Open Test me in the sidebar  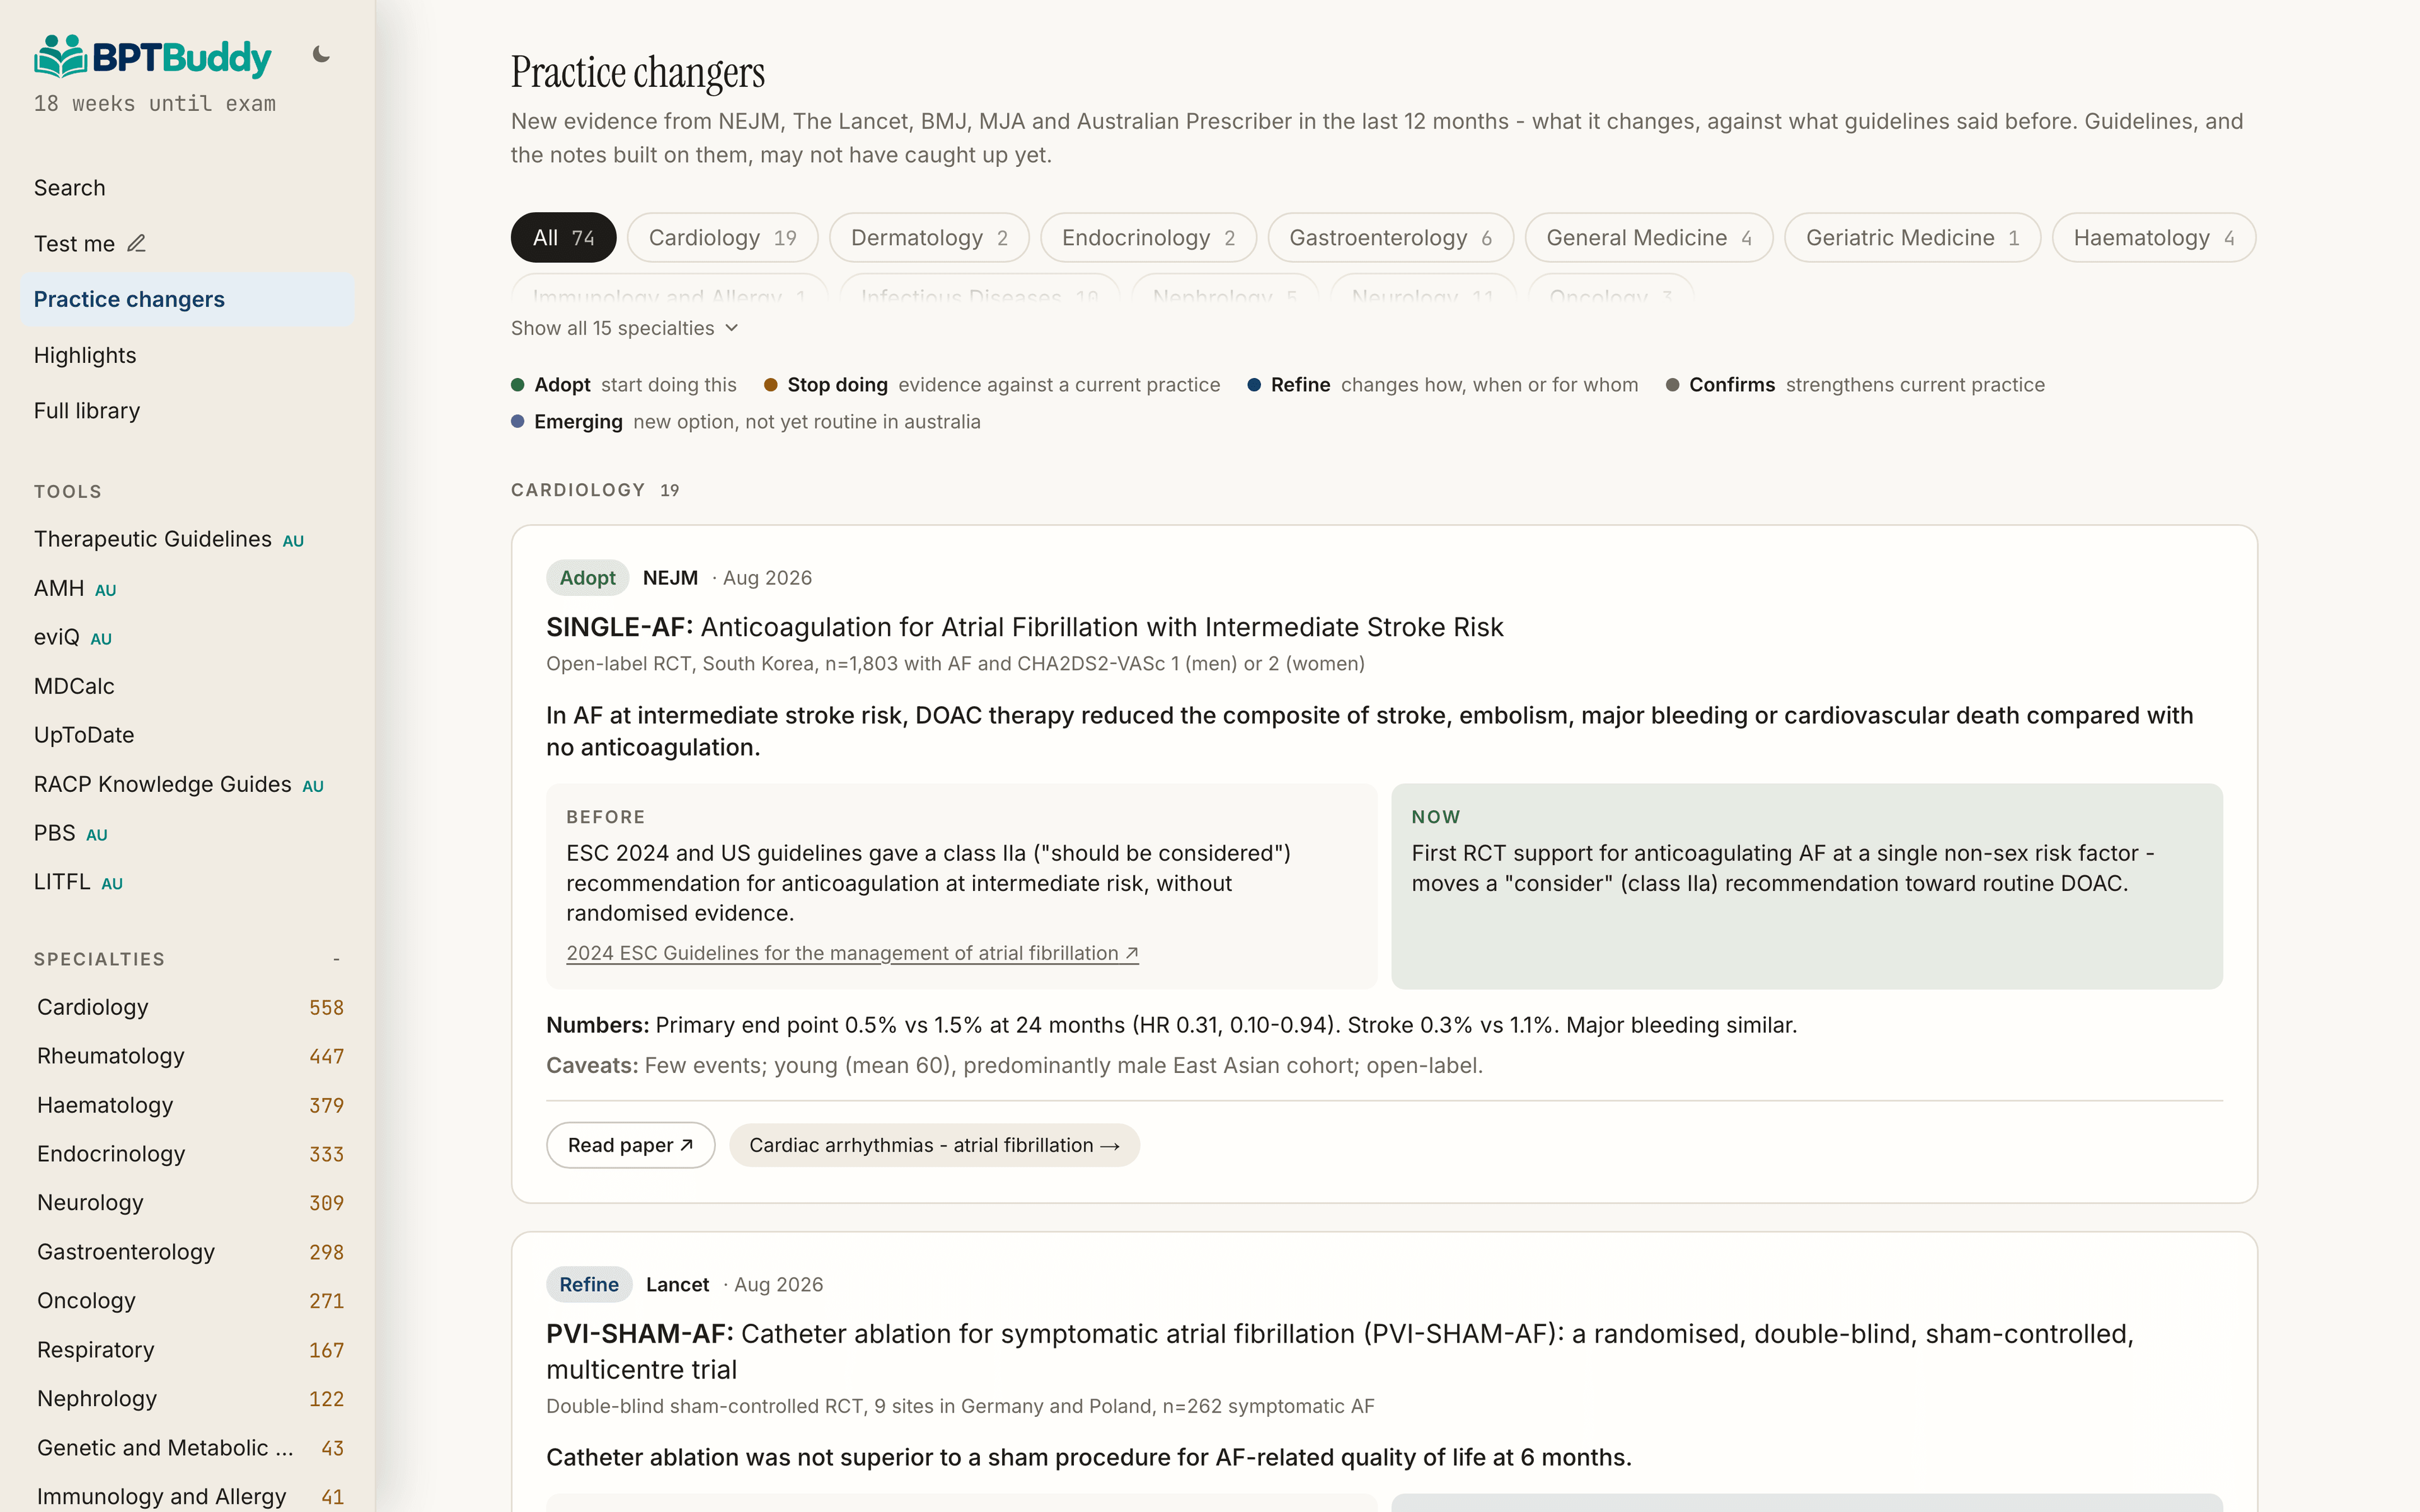(188, 244)
